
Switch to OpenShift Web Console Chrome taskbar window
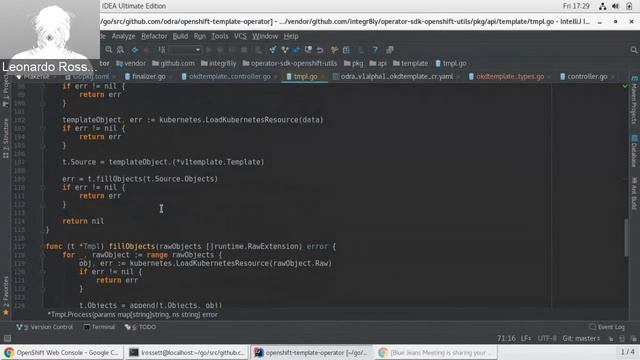coord(62,353)
